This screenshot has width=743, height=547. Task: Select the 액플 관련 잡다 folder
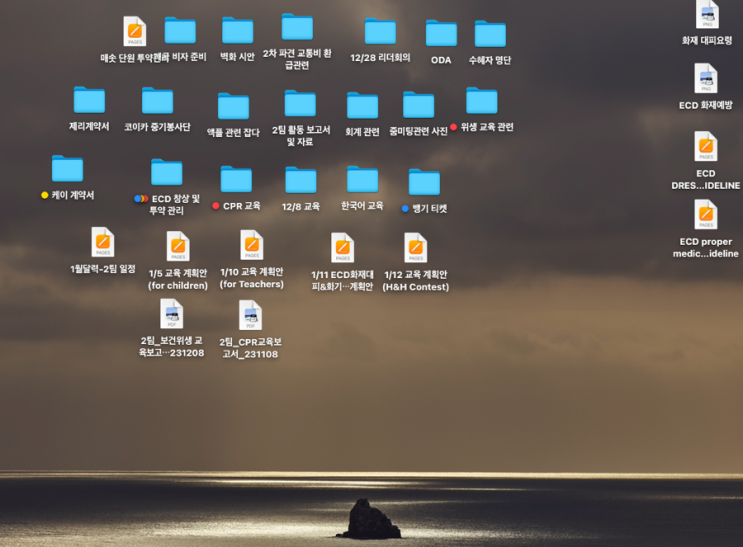233,106
